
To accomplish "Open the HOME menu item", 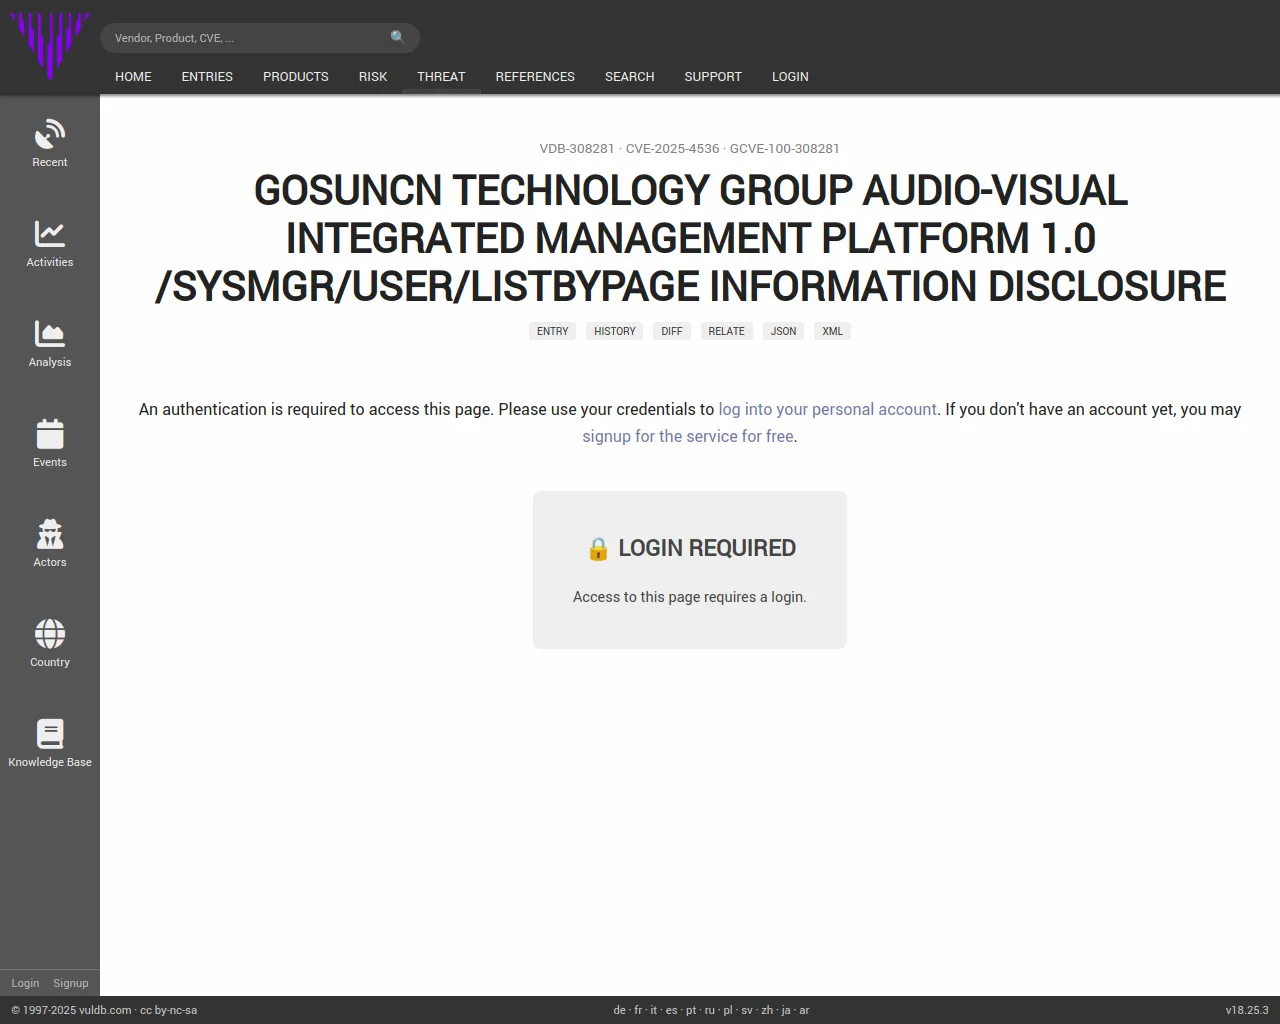I will click(133, 76).
